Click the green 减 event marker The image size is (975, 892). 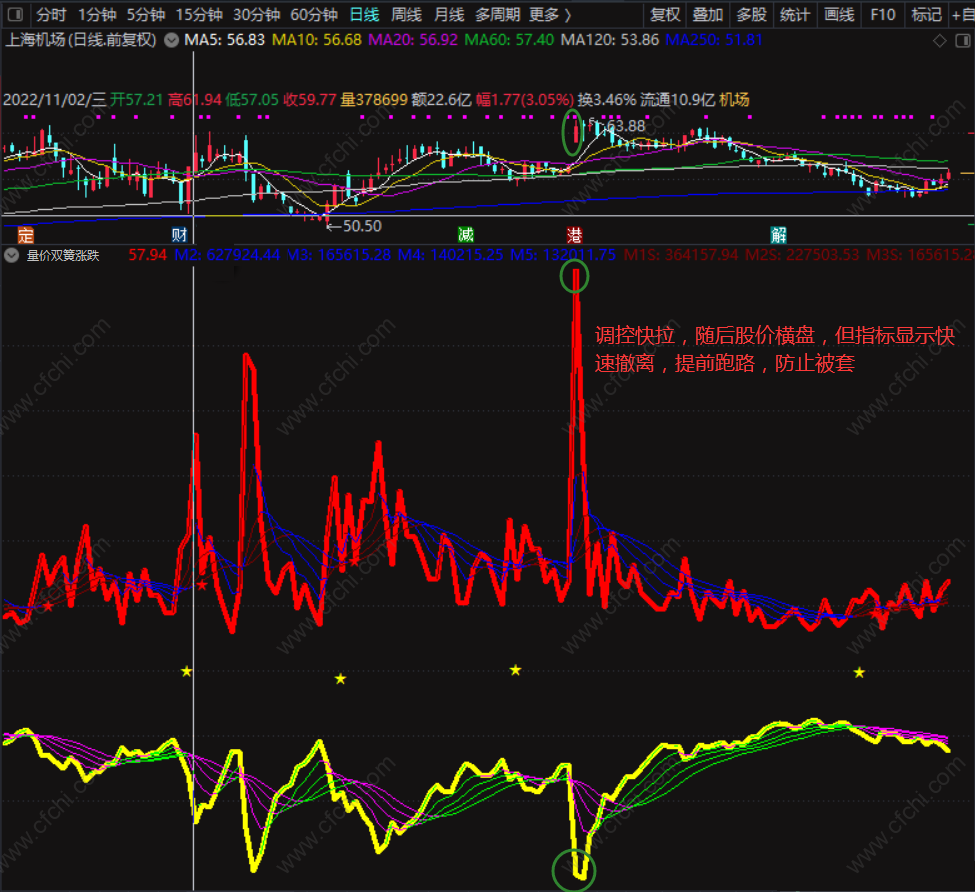click(x=466, y=234)
